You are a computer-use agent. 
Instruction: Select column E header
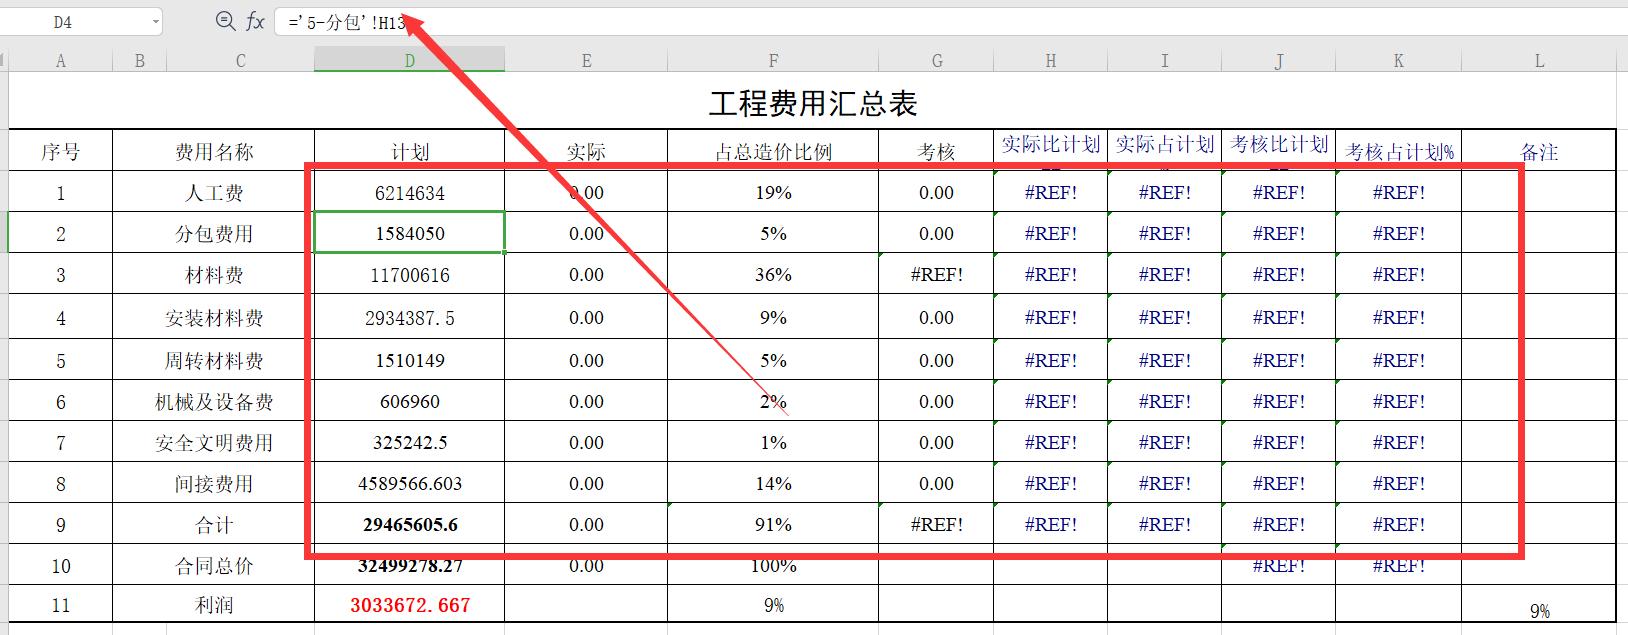586,61
